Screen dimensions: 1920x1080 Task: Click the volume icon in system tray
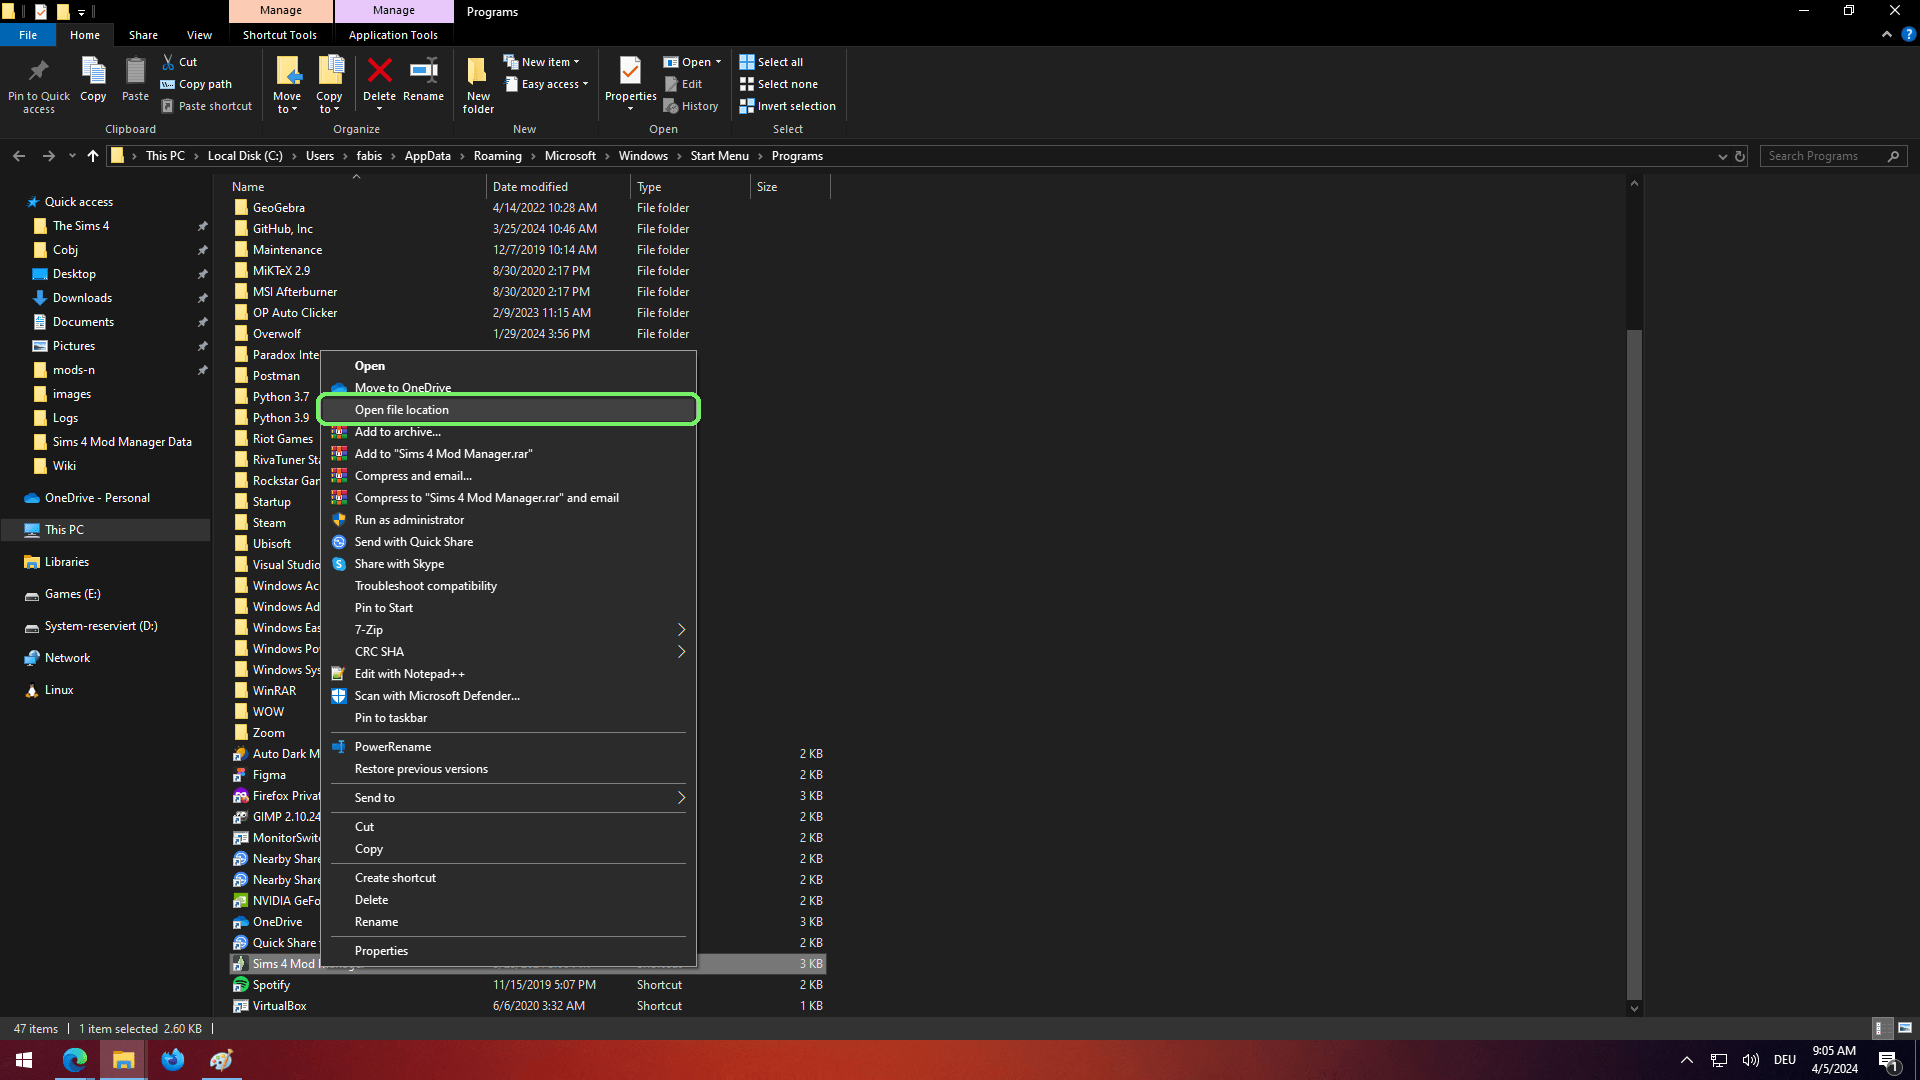click(x=1750, y=1060)
